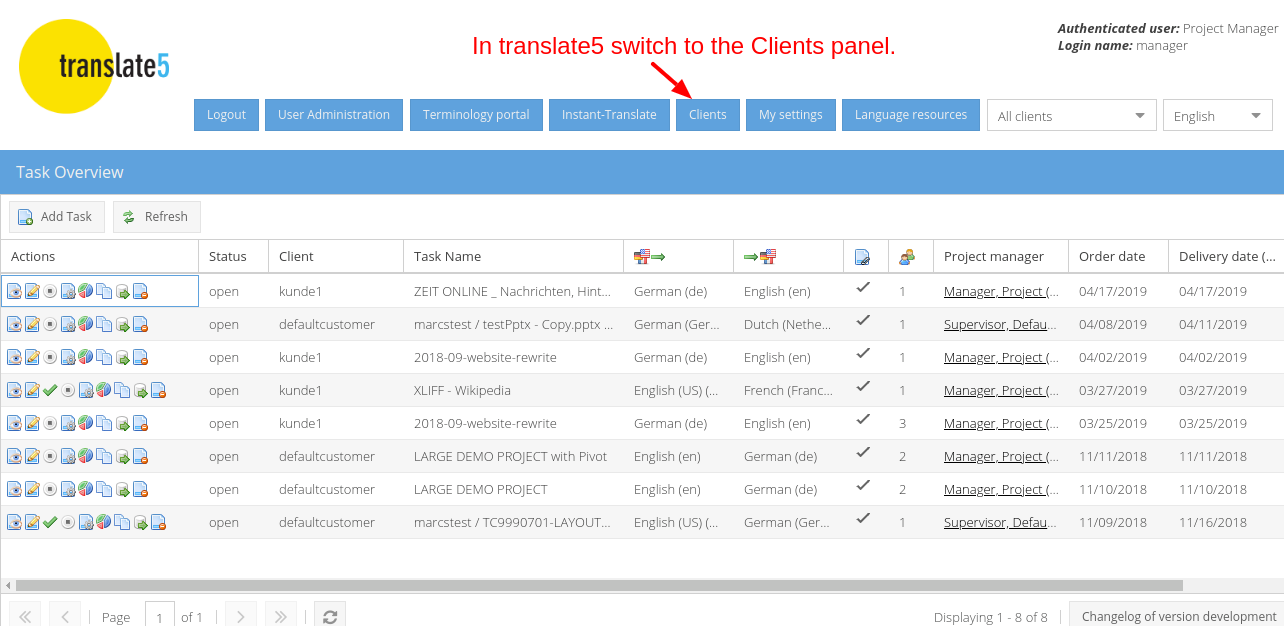Open Instant-Translate
Screen dimensions: 1284x626
coord(609,115)
